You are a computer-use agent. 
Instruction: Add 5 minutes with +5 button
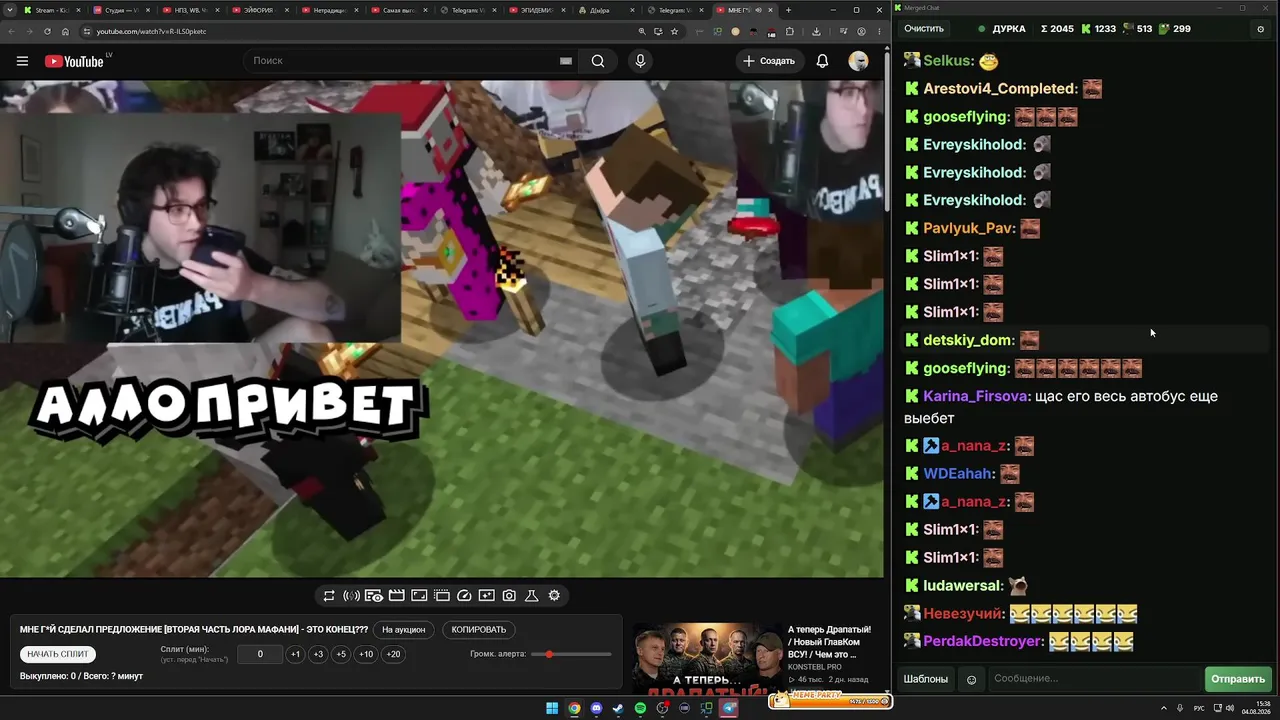click(341, 654)
